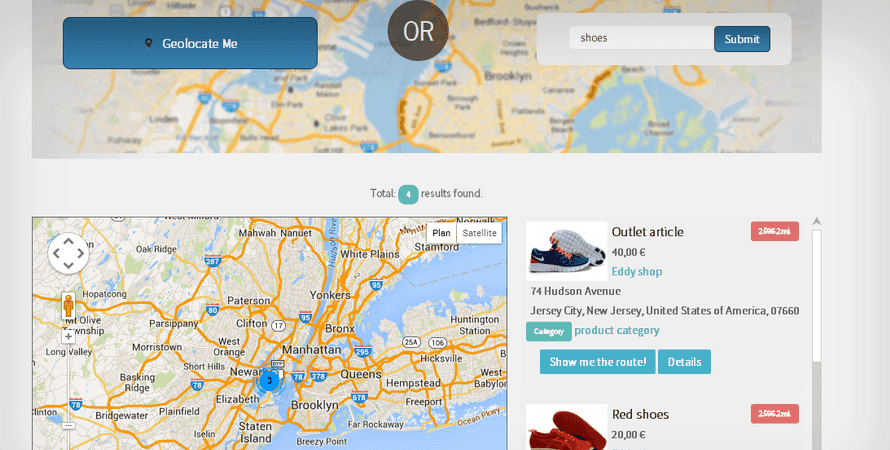Switch the map to Satellite view
Image resolution: width=890 pixels, height=450 pixels.
click(x=479, y=233)
